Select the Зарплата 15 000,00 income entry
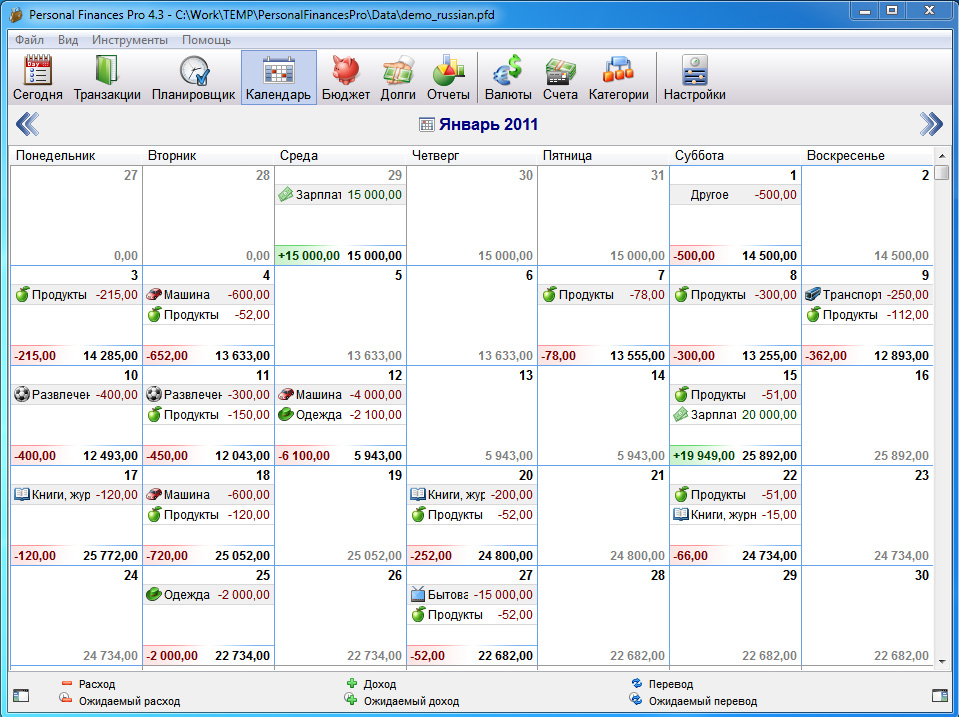Image resolution: width=959 pixels, height=717 pixels. [x=340, y=195]
